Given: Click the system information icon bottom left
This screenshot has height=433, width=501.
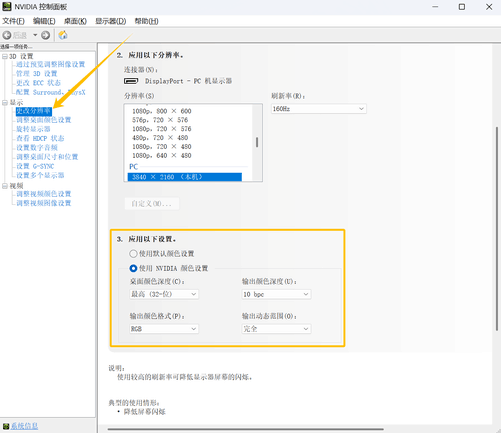Looking at the screenshot, I should click(x=6, y=426).
